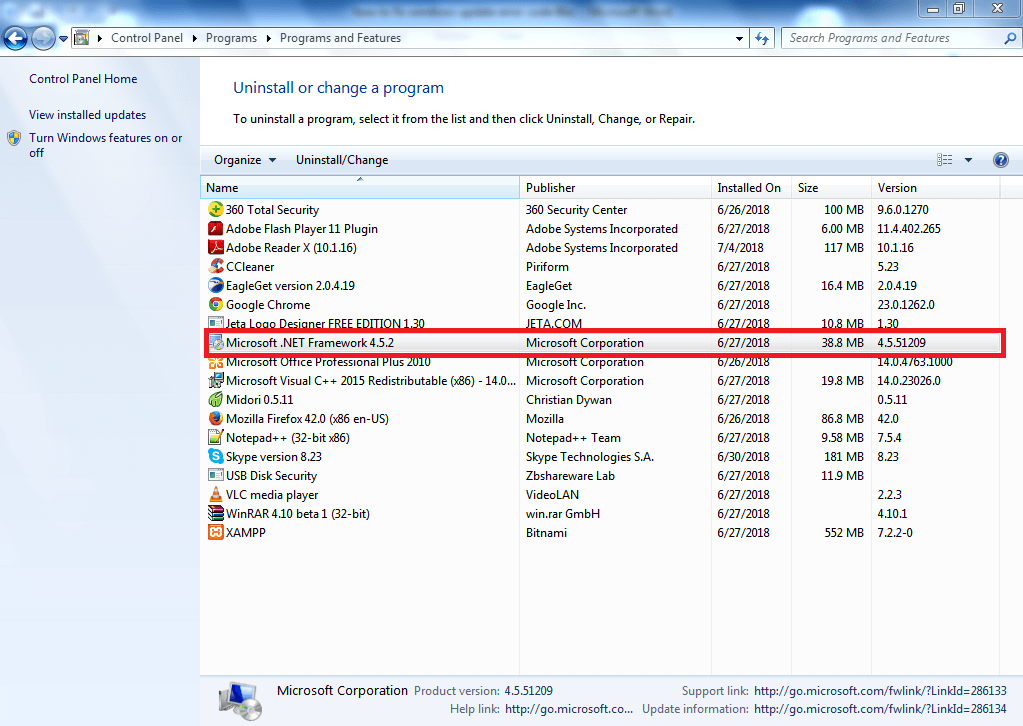Open the Help link go.microsoft.co...
The image size is (1023, 726).
568,709
